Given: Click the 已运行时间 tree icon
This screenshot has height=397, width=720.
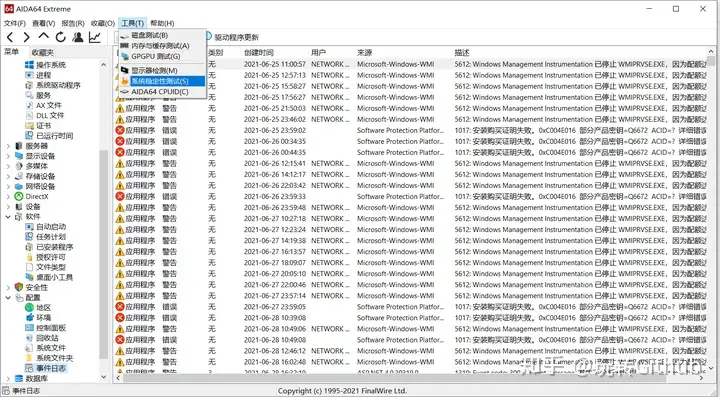Looking at the screenshot, I should click(29, 136).
